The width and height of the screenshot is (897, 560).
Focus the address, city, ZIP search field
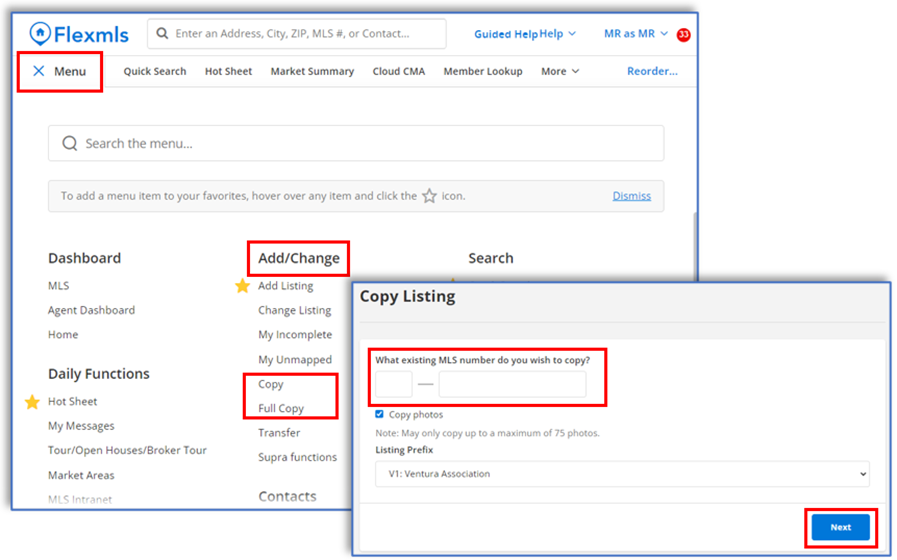[x=296, y=34]
